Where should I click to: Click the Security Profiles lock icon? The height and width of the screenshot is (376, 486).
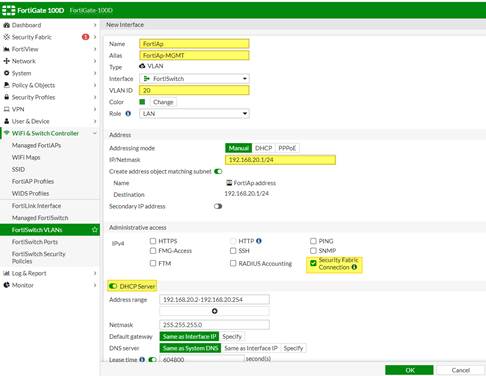click(6, 97)
